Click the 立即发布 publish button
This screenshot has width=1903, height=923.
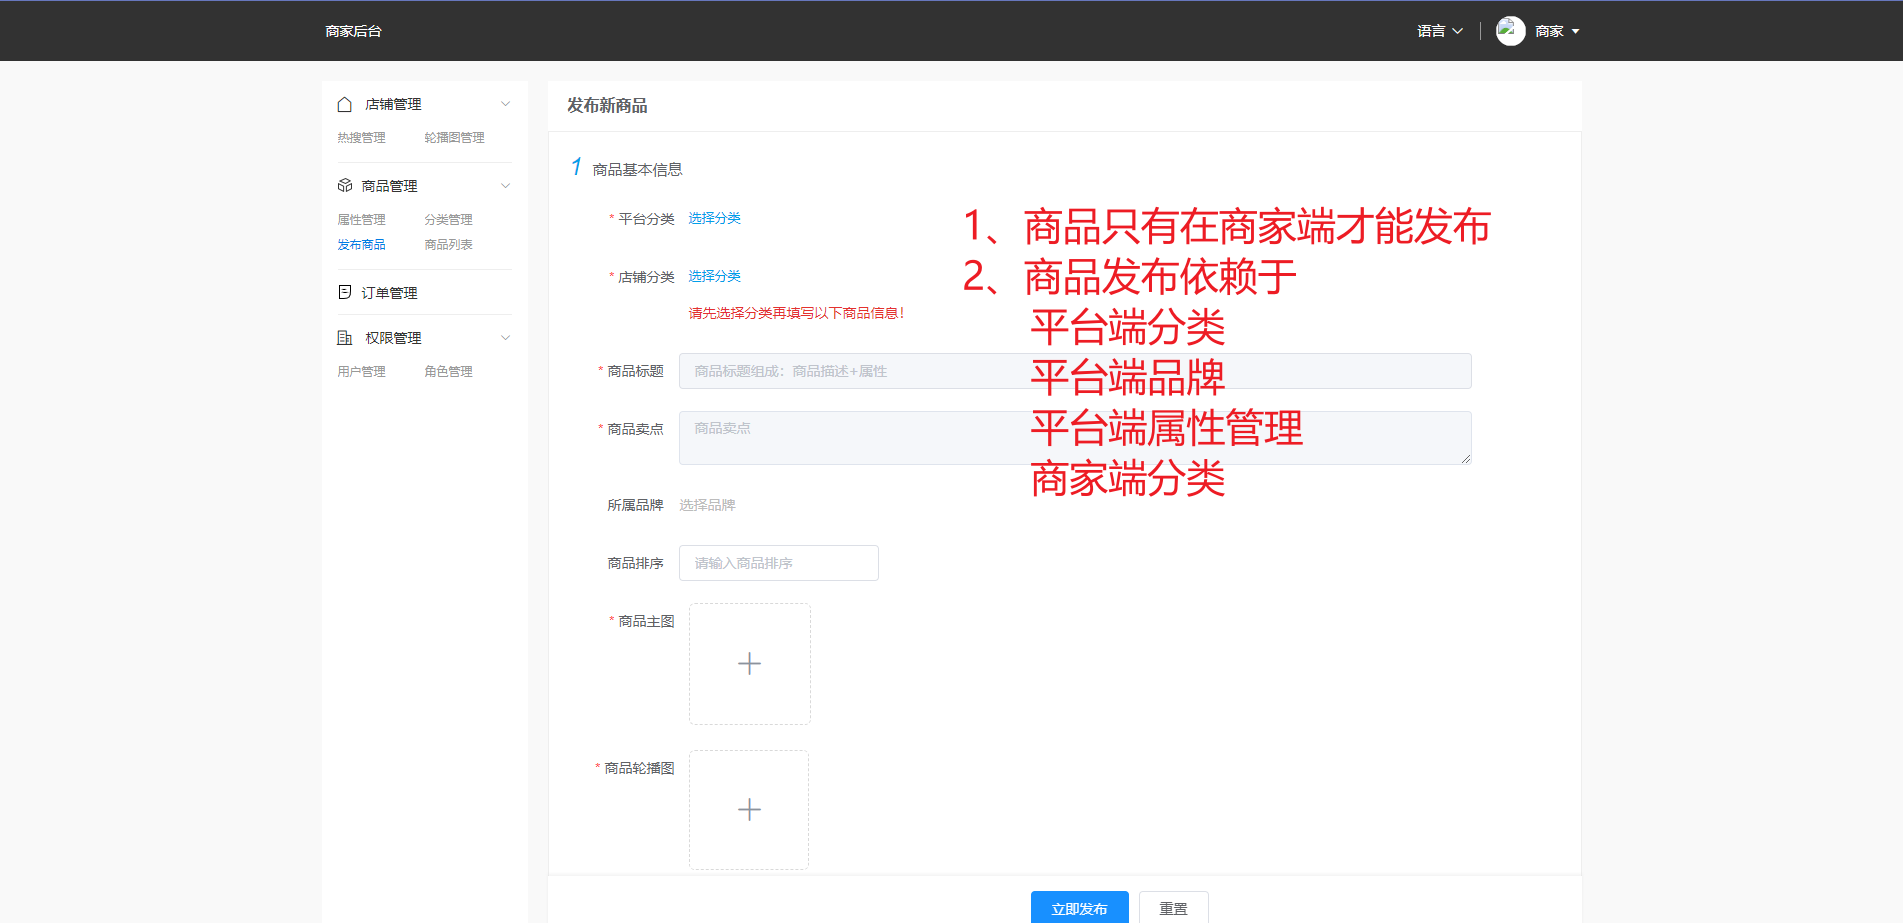[1079, 908]
